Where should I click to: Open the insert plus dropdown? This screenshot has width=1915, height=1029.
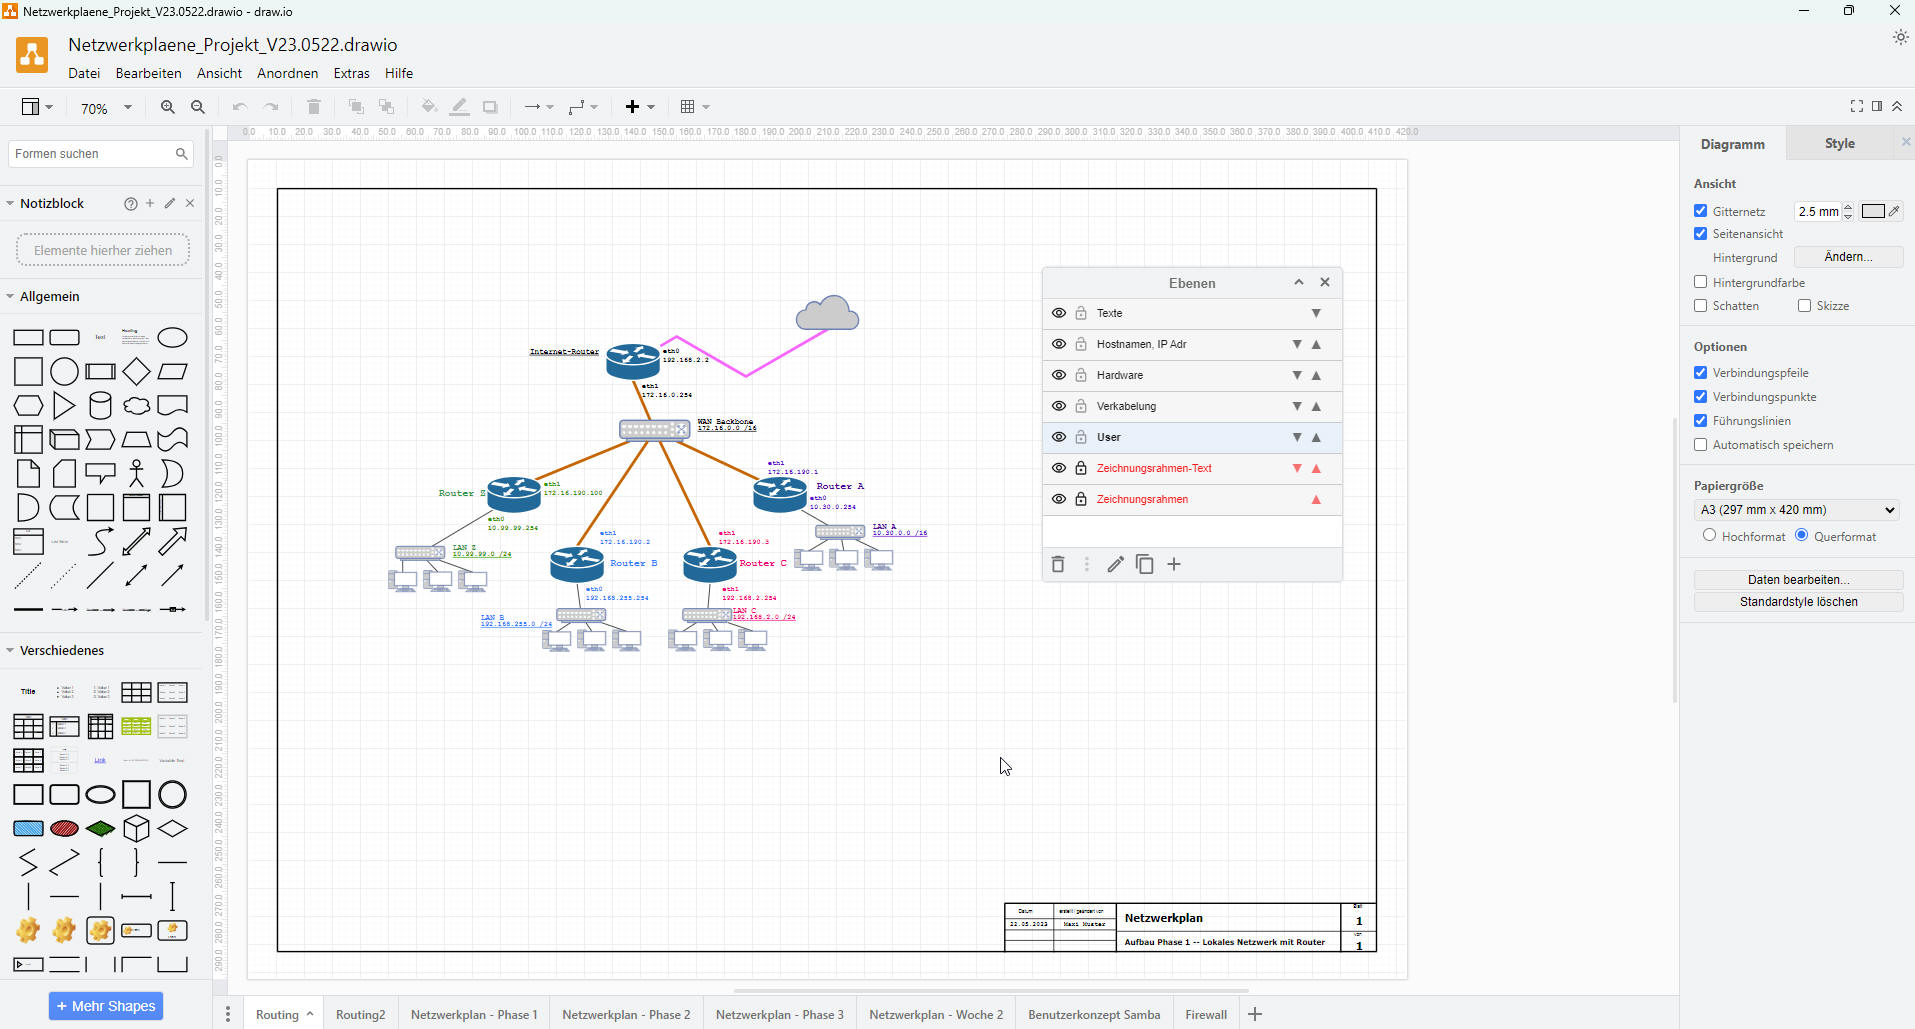point(640,107)
